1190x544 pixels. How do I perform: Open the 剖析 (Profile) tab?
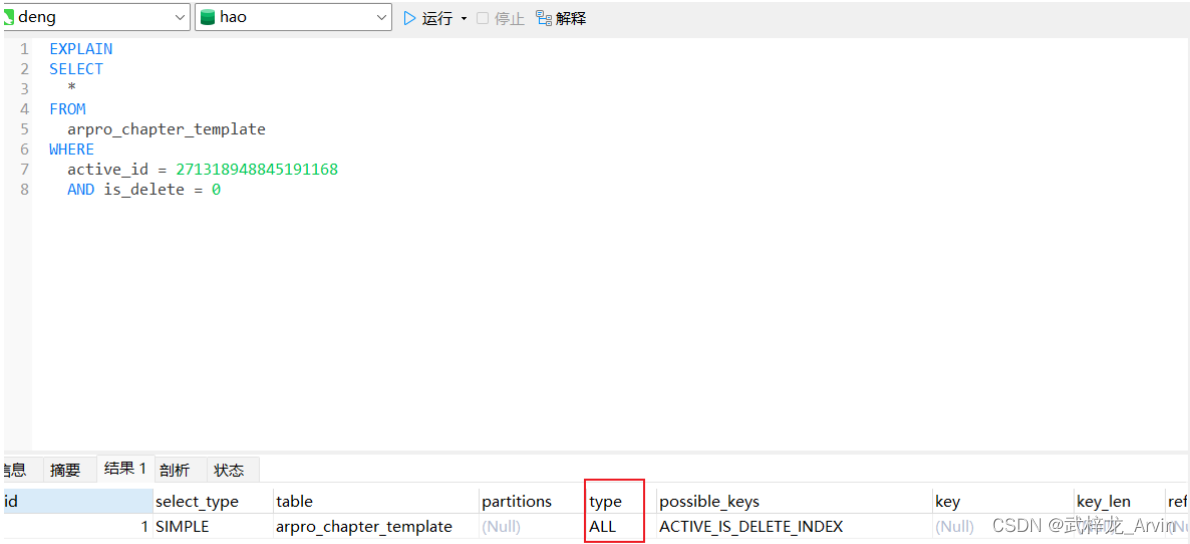coord(174,470)
